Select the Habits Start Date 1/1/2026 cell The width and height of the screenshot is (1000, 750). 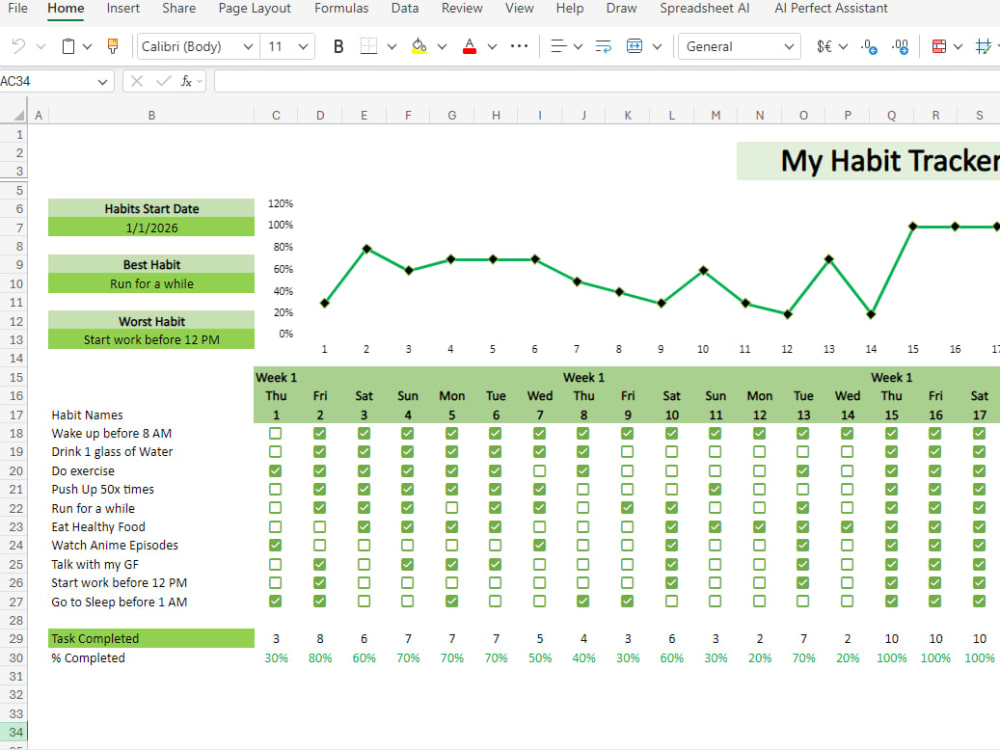click(x=151, y=228)
